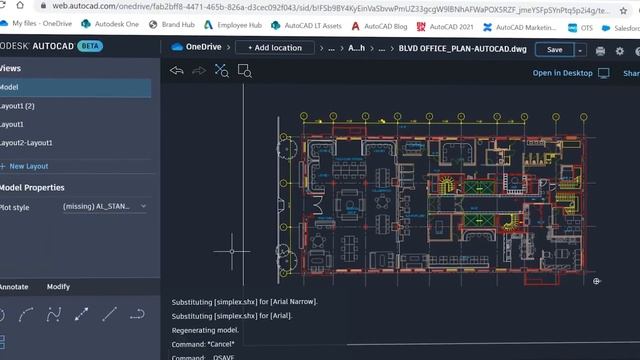640x360 pixels.
Task: Click the Open in Desktop monitor icon
Action: tap(604, 73)
